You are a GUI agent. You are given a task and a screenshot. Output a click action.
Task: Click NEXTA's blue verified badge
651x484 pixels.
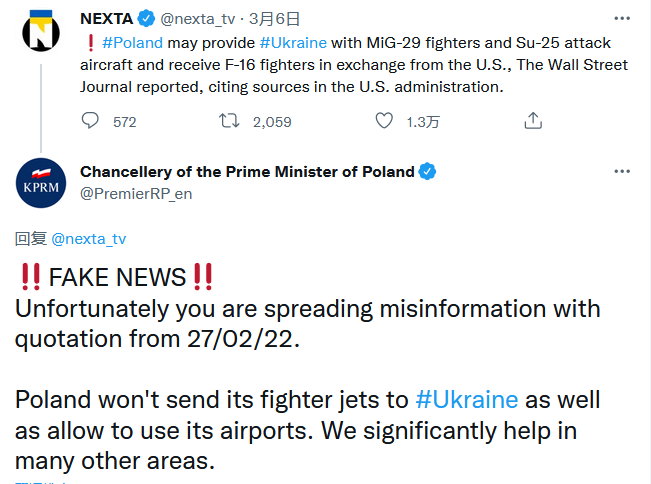coord(146,19)
